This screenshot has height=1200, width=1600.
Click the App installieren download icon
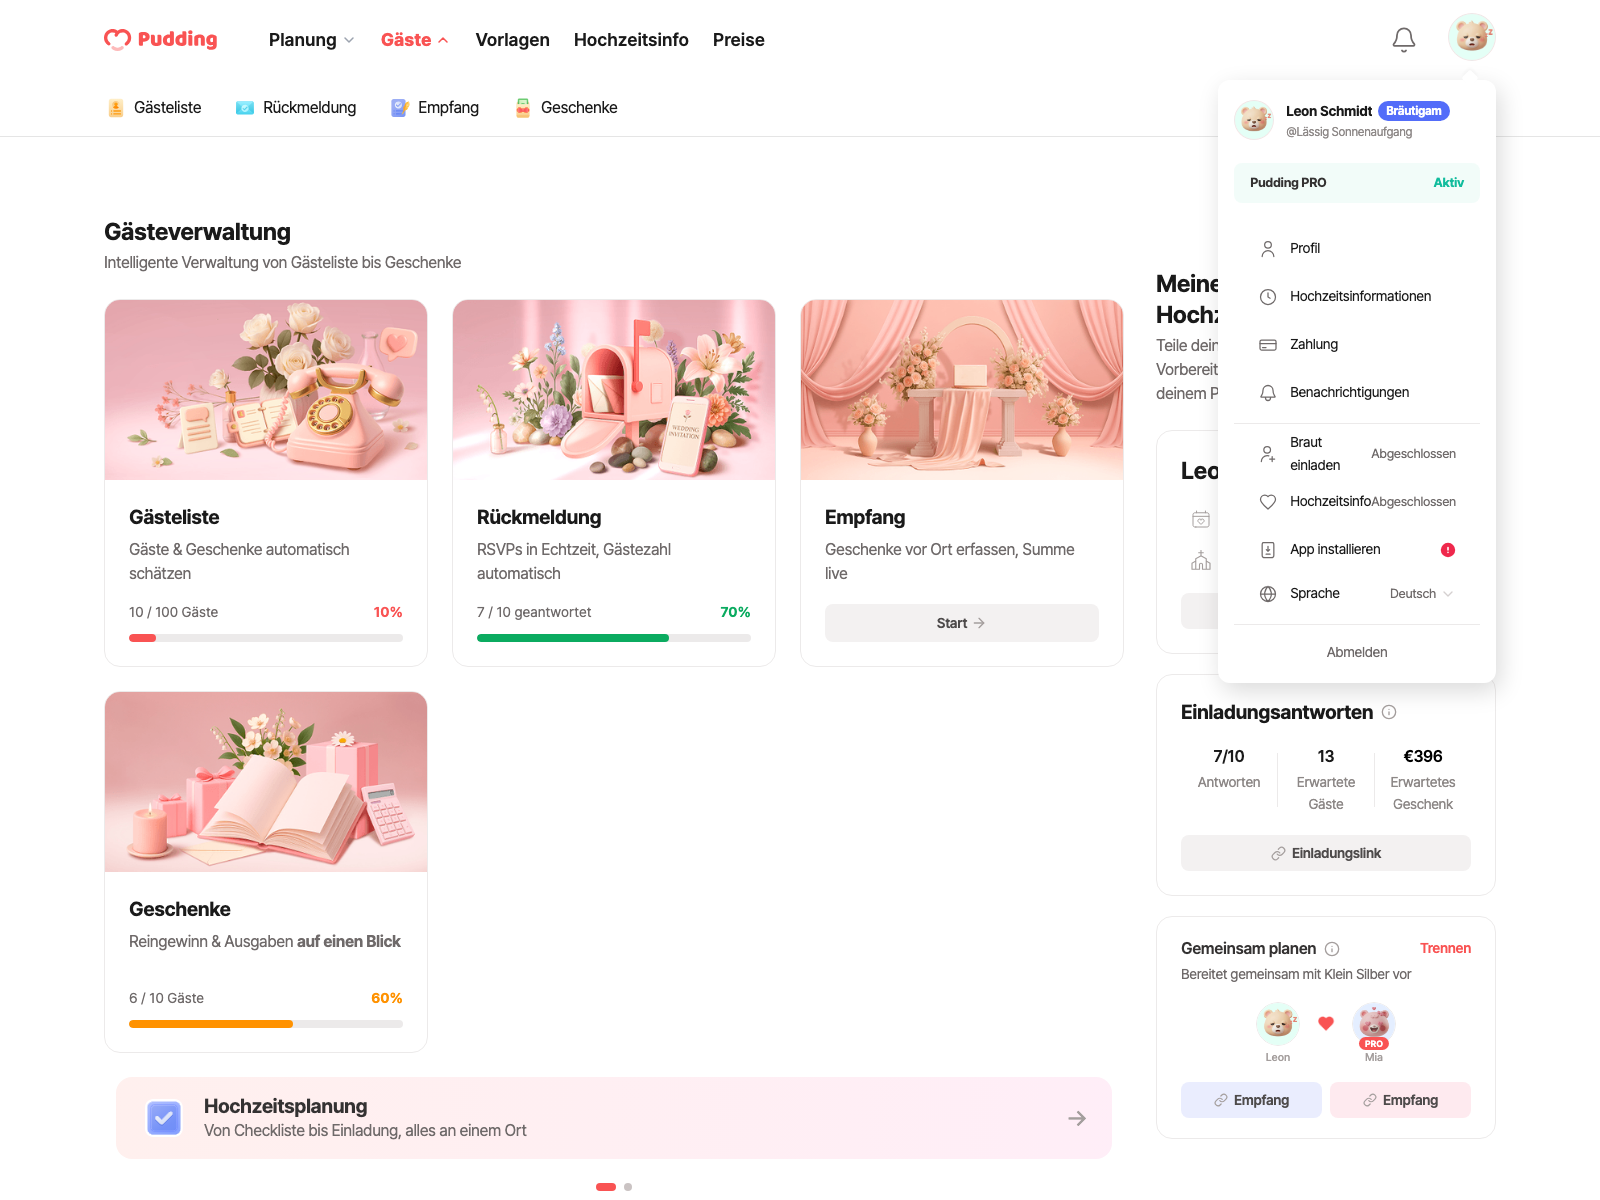[1268, 550]
